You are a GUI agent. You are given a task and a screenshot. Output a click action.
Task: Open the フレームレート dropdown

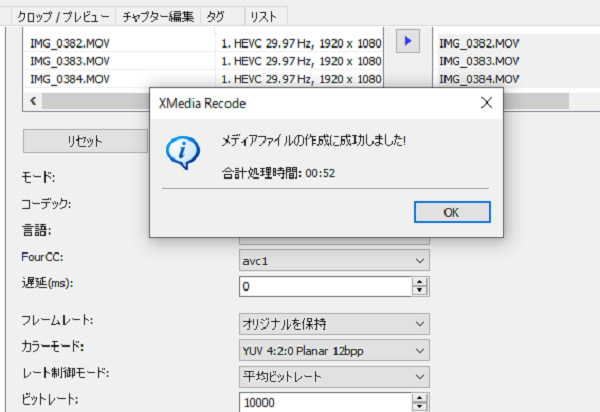coord(334,324)
